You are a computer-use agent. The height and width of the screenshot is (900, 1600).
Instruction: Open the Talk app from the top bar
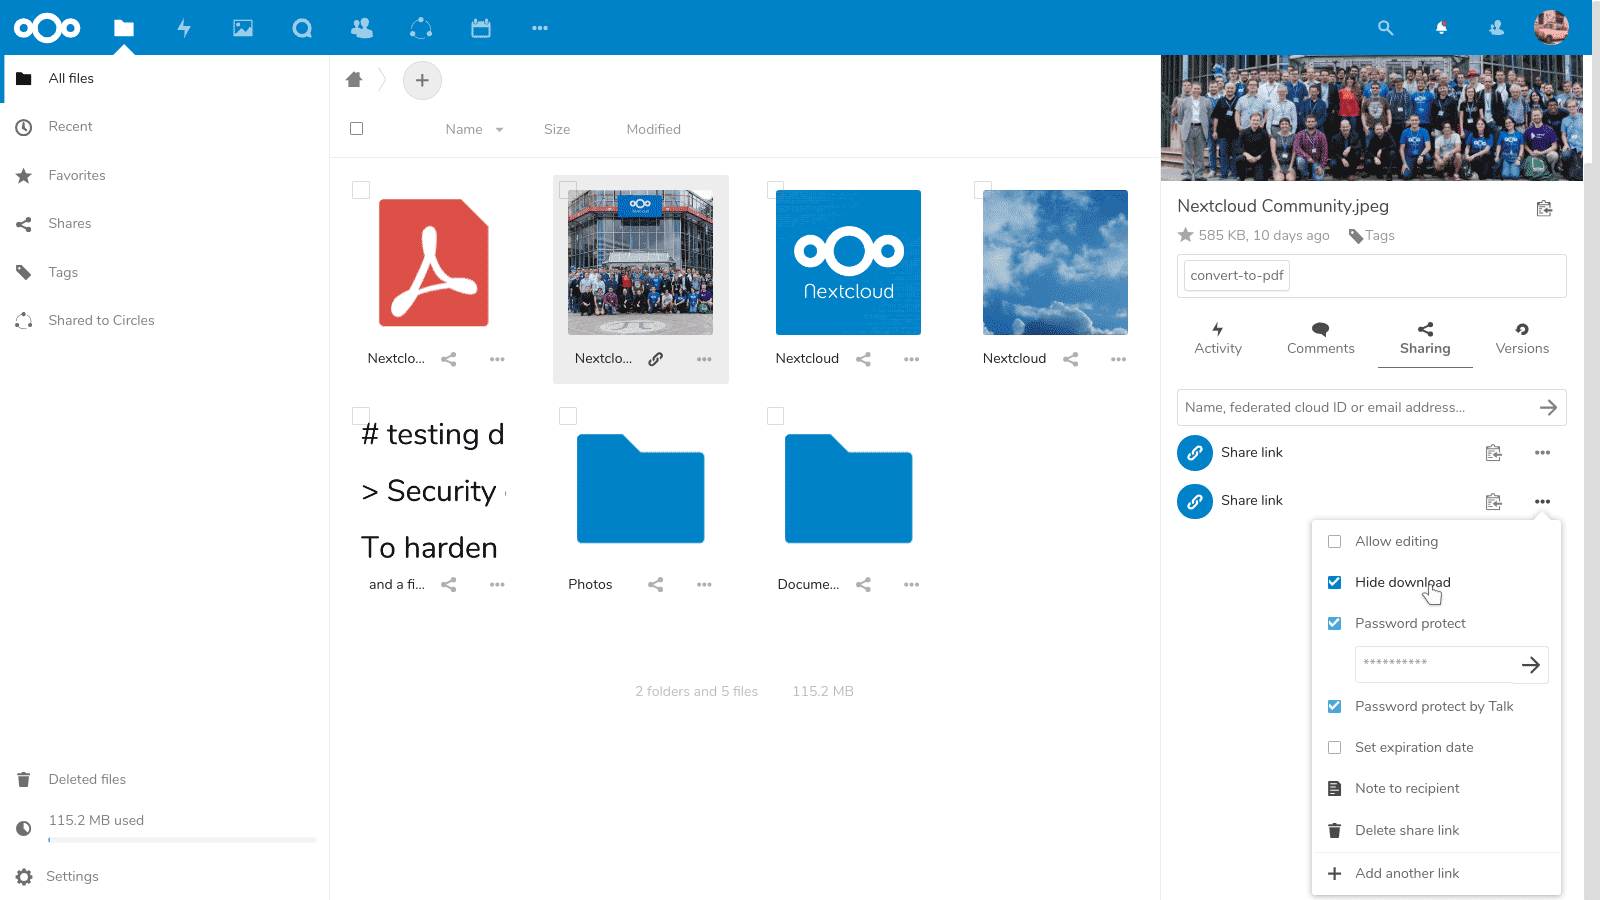(302, 28)
